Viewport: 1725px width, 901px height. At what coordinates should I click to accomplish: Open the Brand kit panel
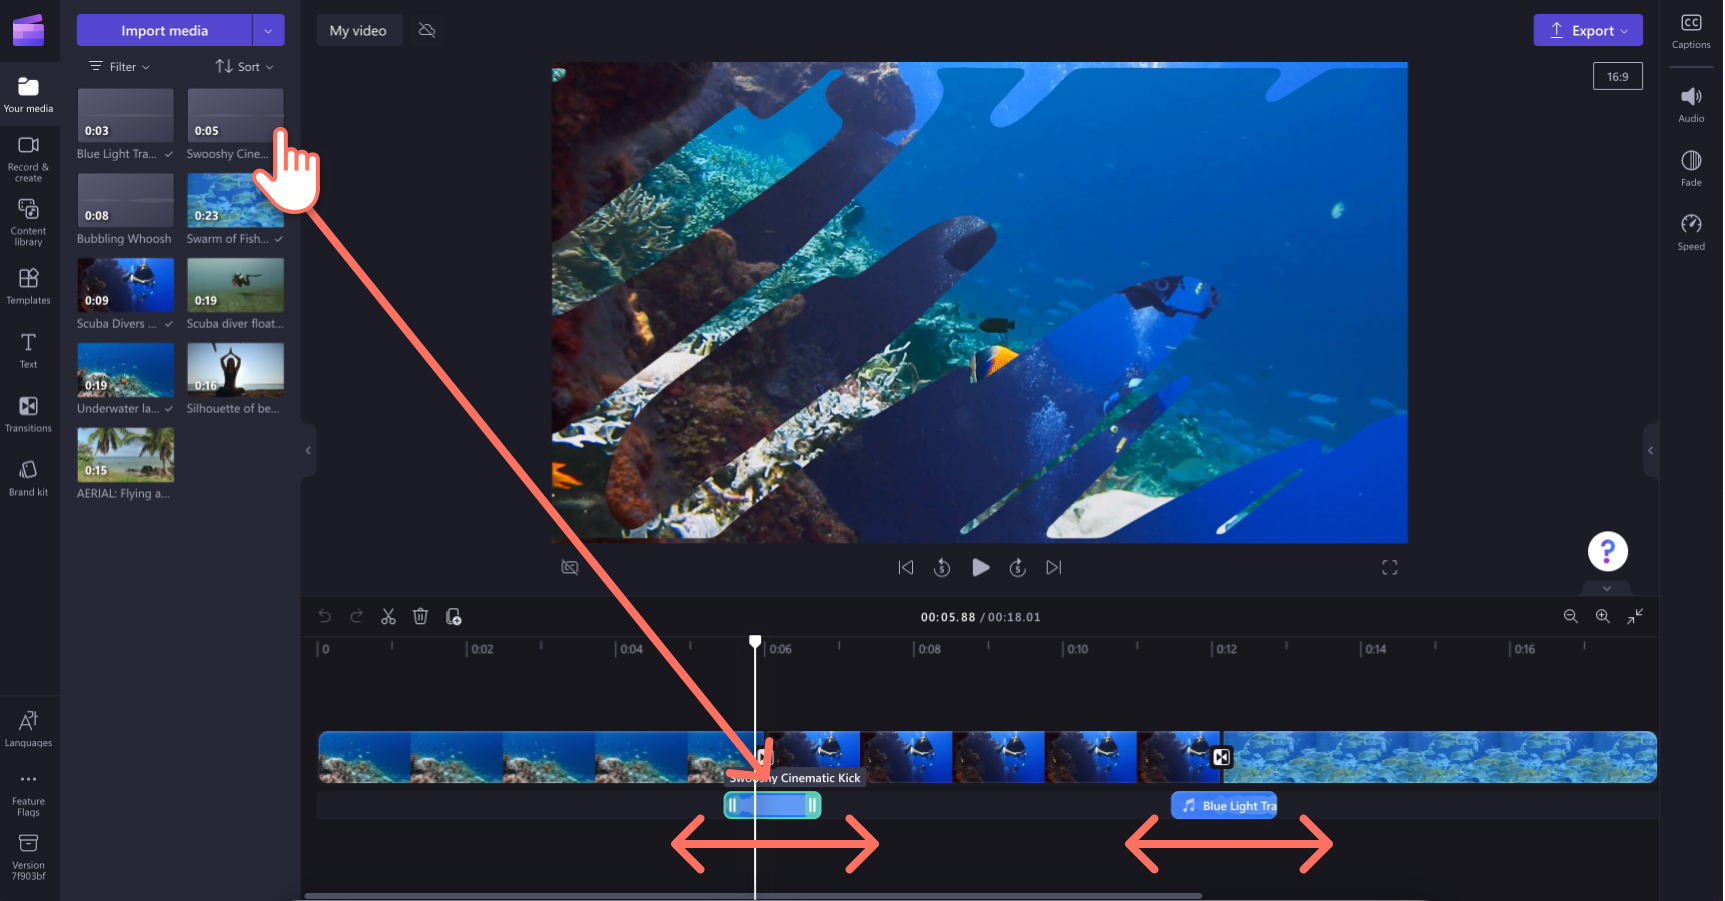point(28,478)
